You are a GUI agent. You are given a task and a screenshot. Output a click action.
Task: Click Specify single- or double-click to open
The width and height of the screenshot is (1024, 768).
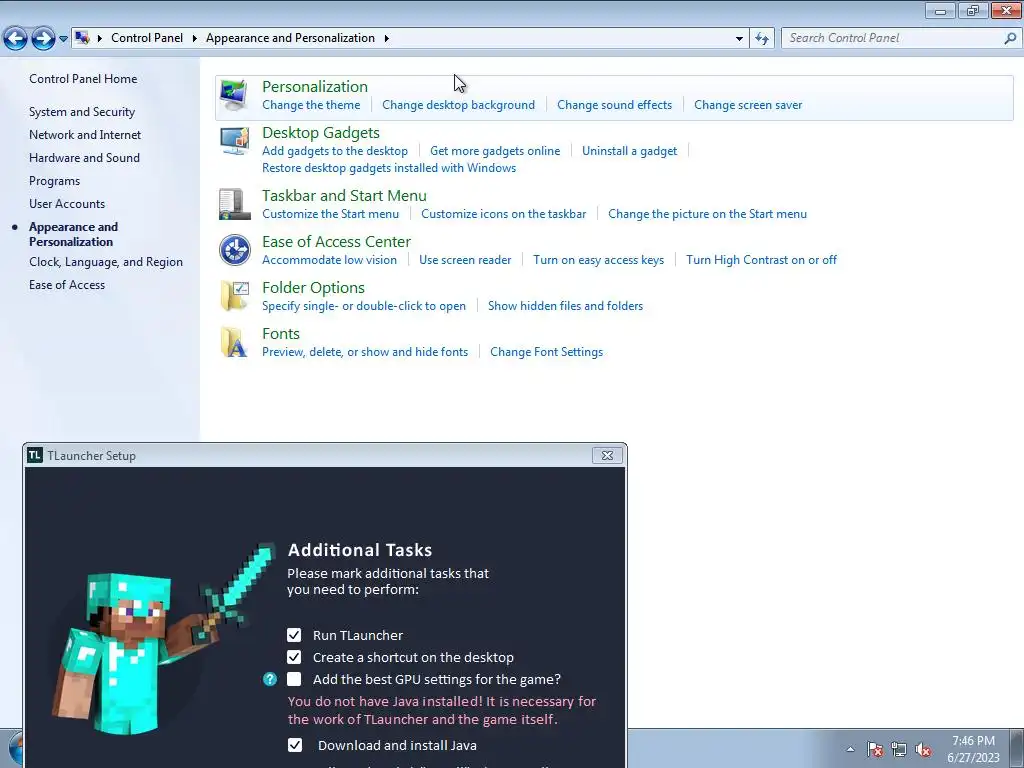click(x=364, y=306)
